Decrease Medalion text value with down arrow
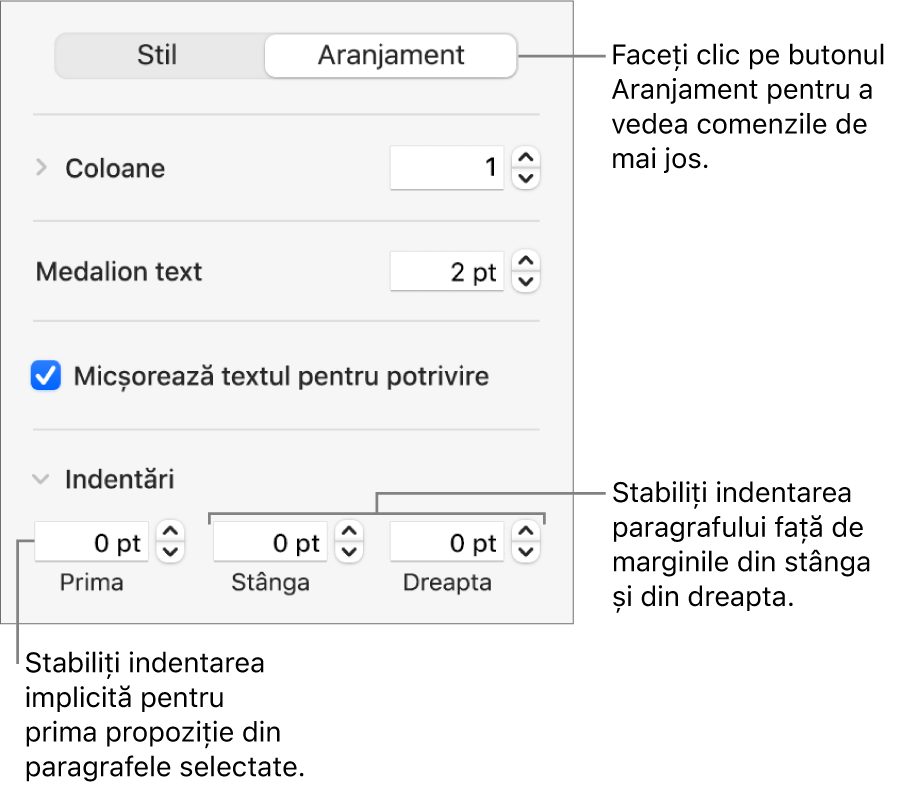 [526, 283]
